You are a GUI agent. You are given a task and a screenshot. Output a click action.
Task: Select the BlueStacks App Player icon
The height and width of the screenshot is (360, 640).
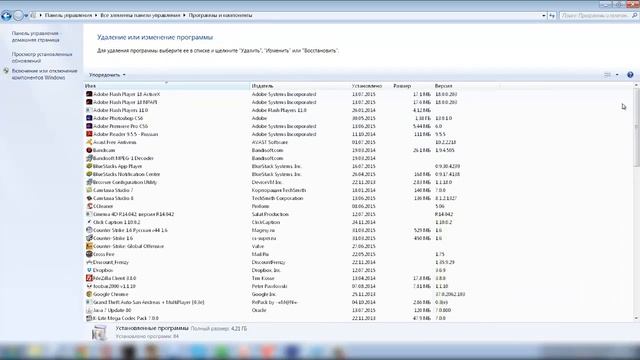pyautogui.click(x=89, y=166)
